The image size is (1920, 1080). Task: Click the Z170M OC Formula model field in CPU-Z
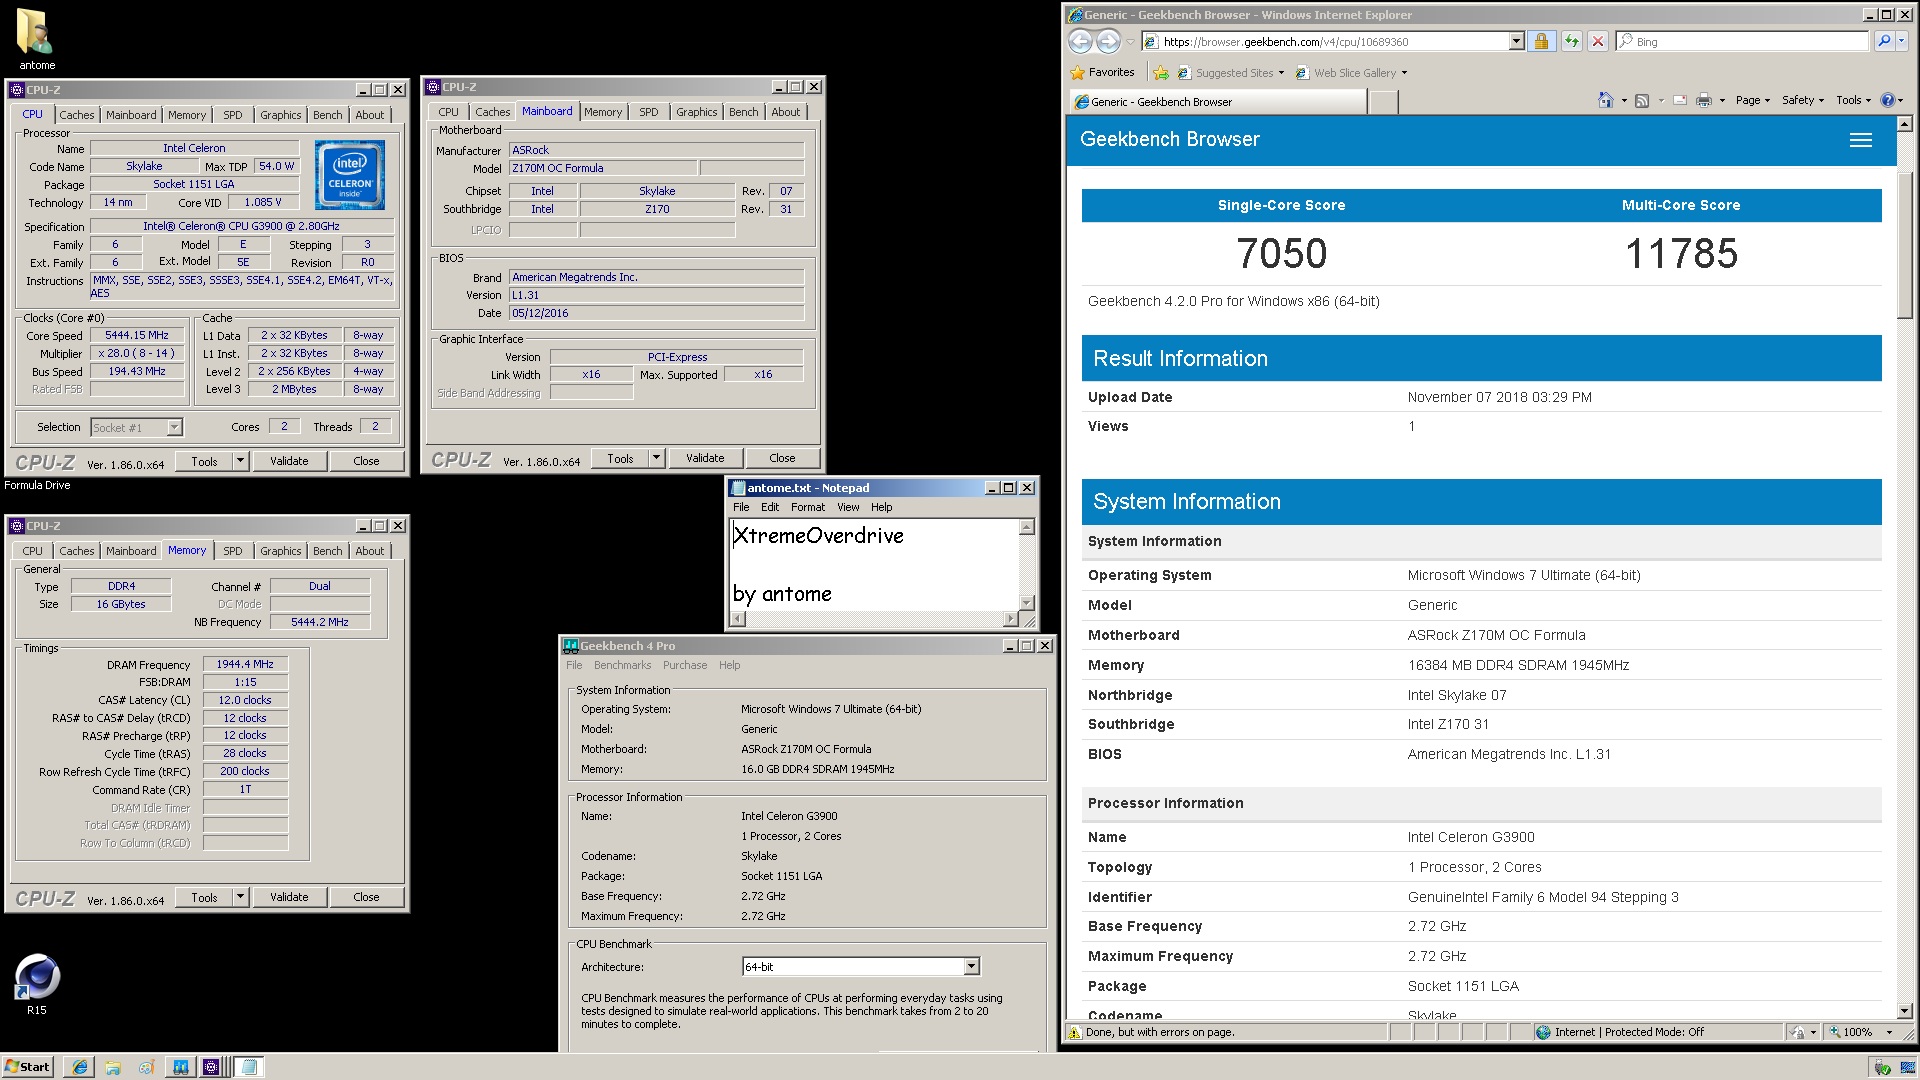[603, 168]
